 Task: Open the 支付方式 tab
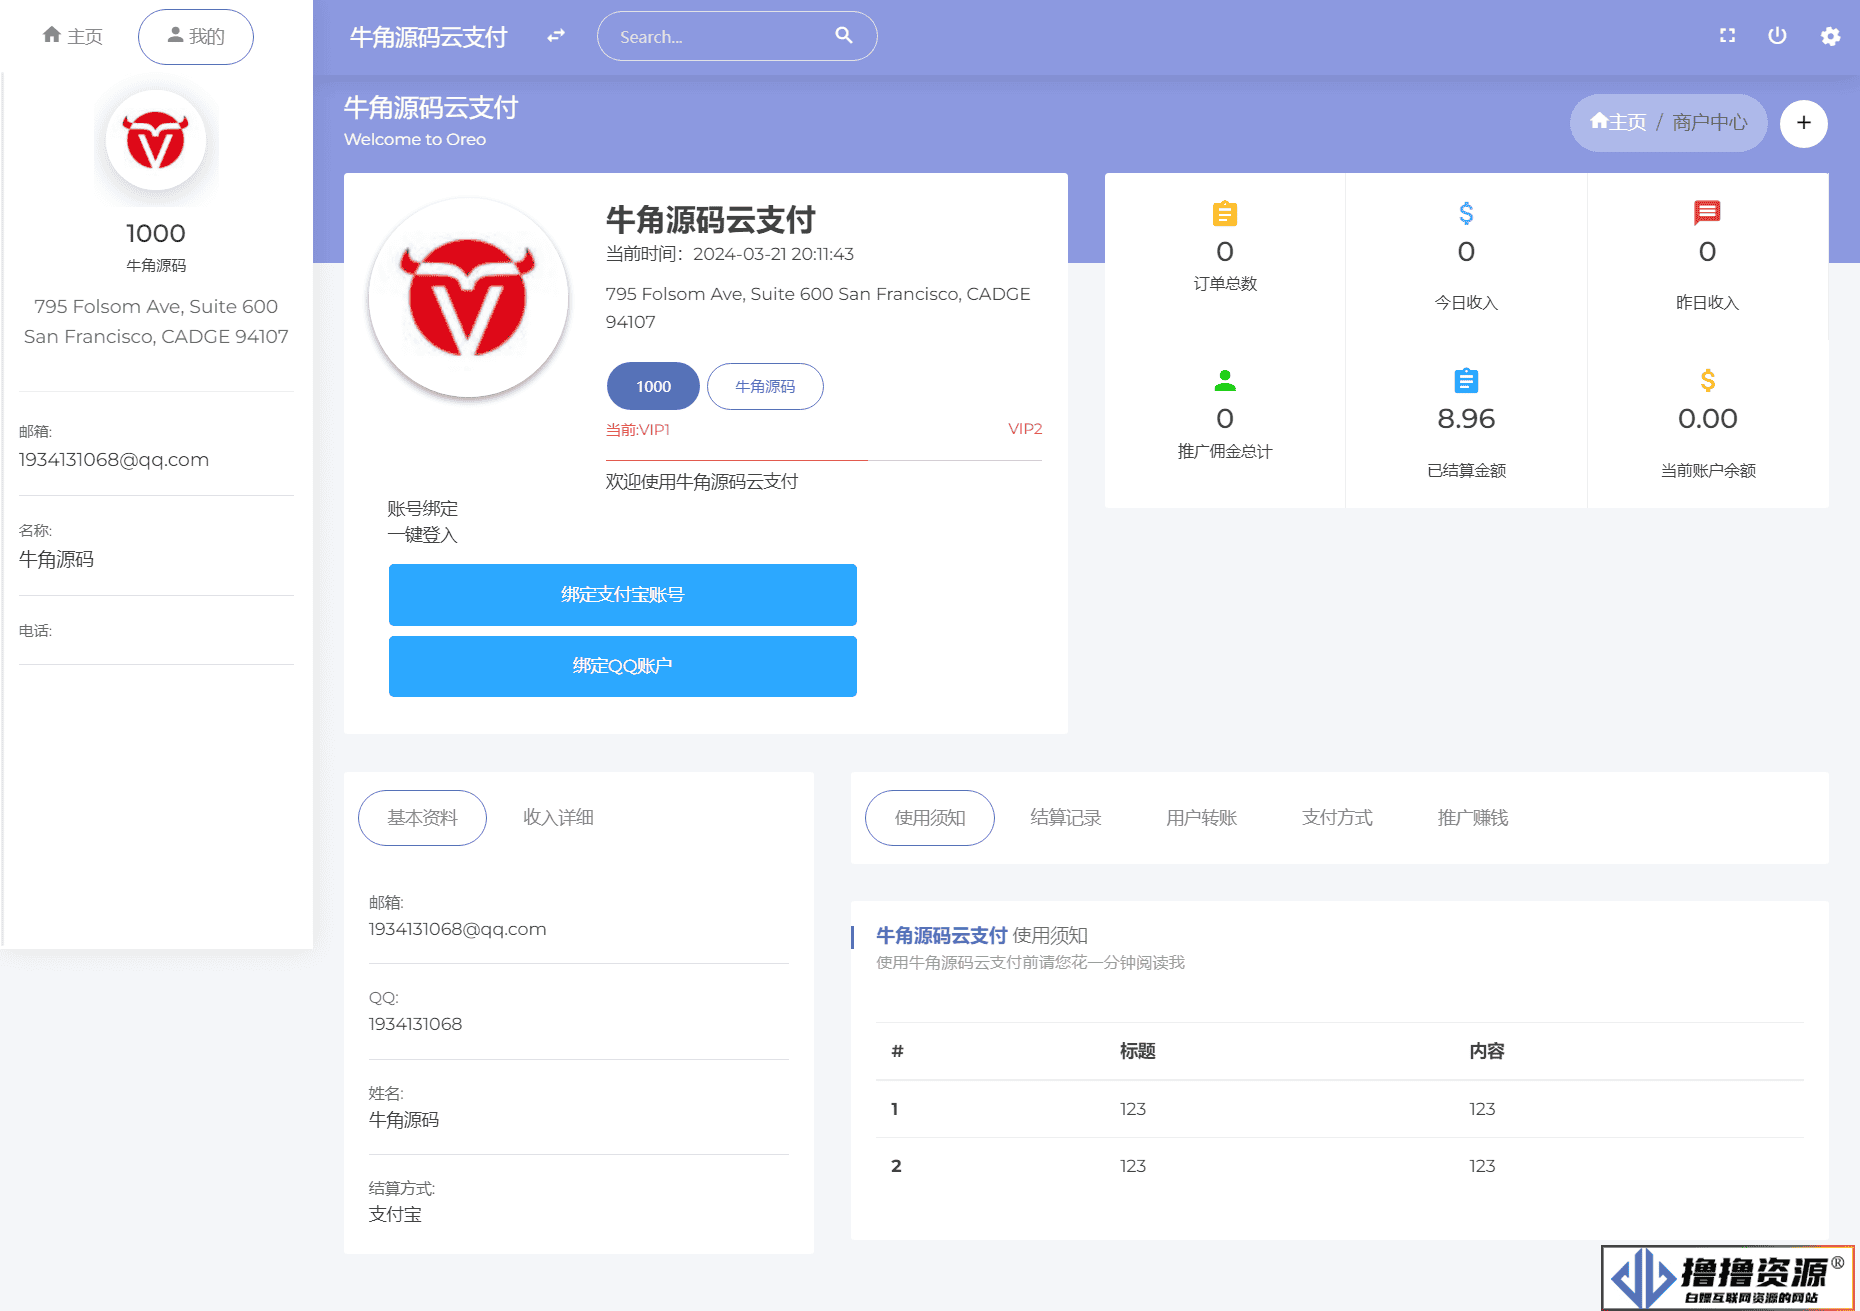click(x=1337, y=818)
